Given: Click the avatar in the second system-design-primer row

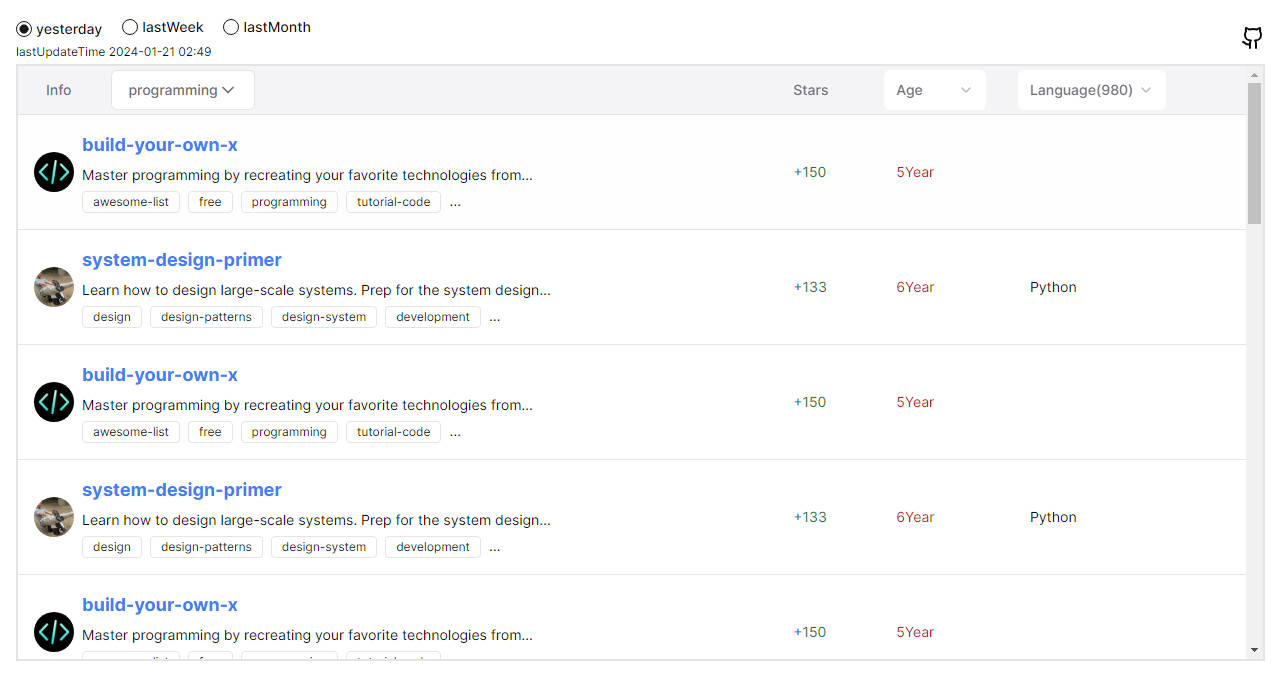Looking at the screenshot, I should coord(54,517).
